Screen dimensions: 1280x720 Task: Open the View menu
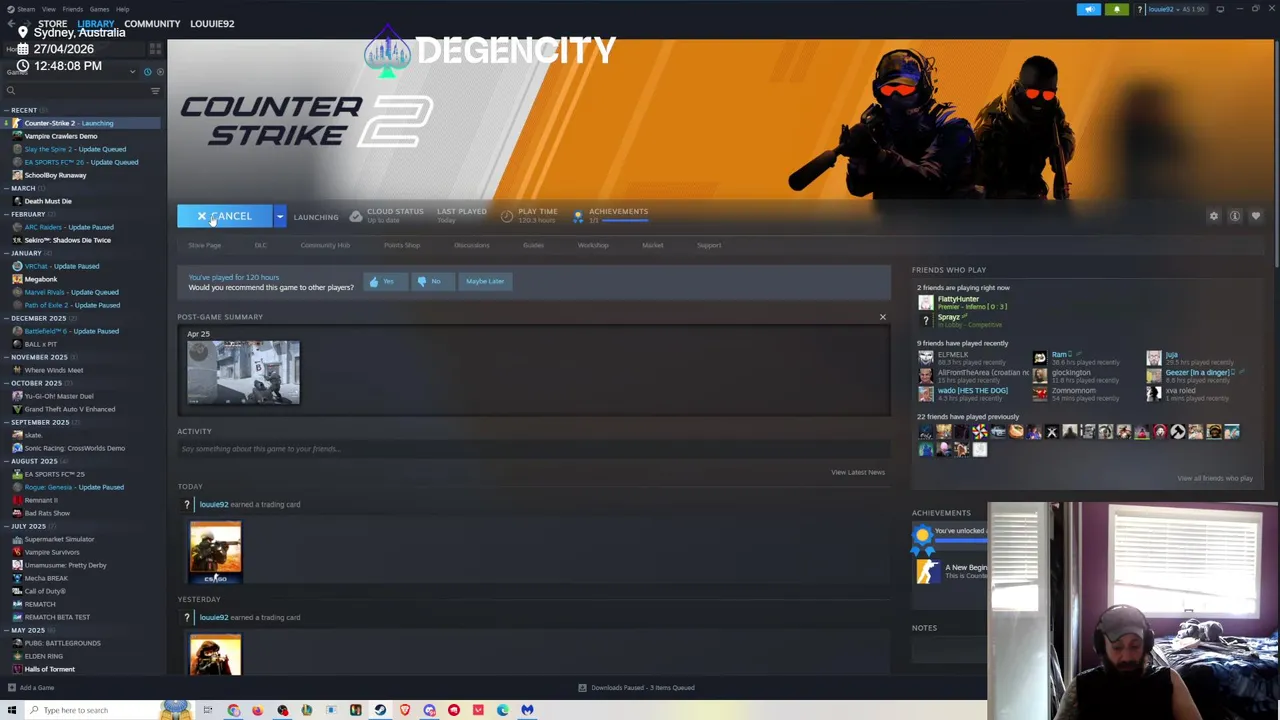coord(48,9)
